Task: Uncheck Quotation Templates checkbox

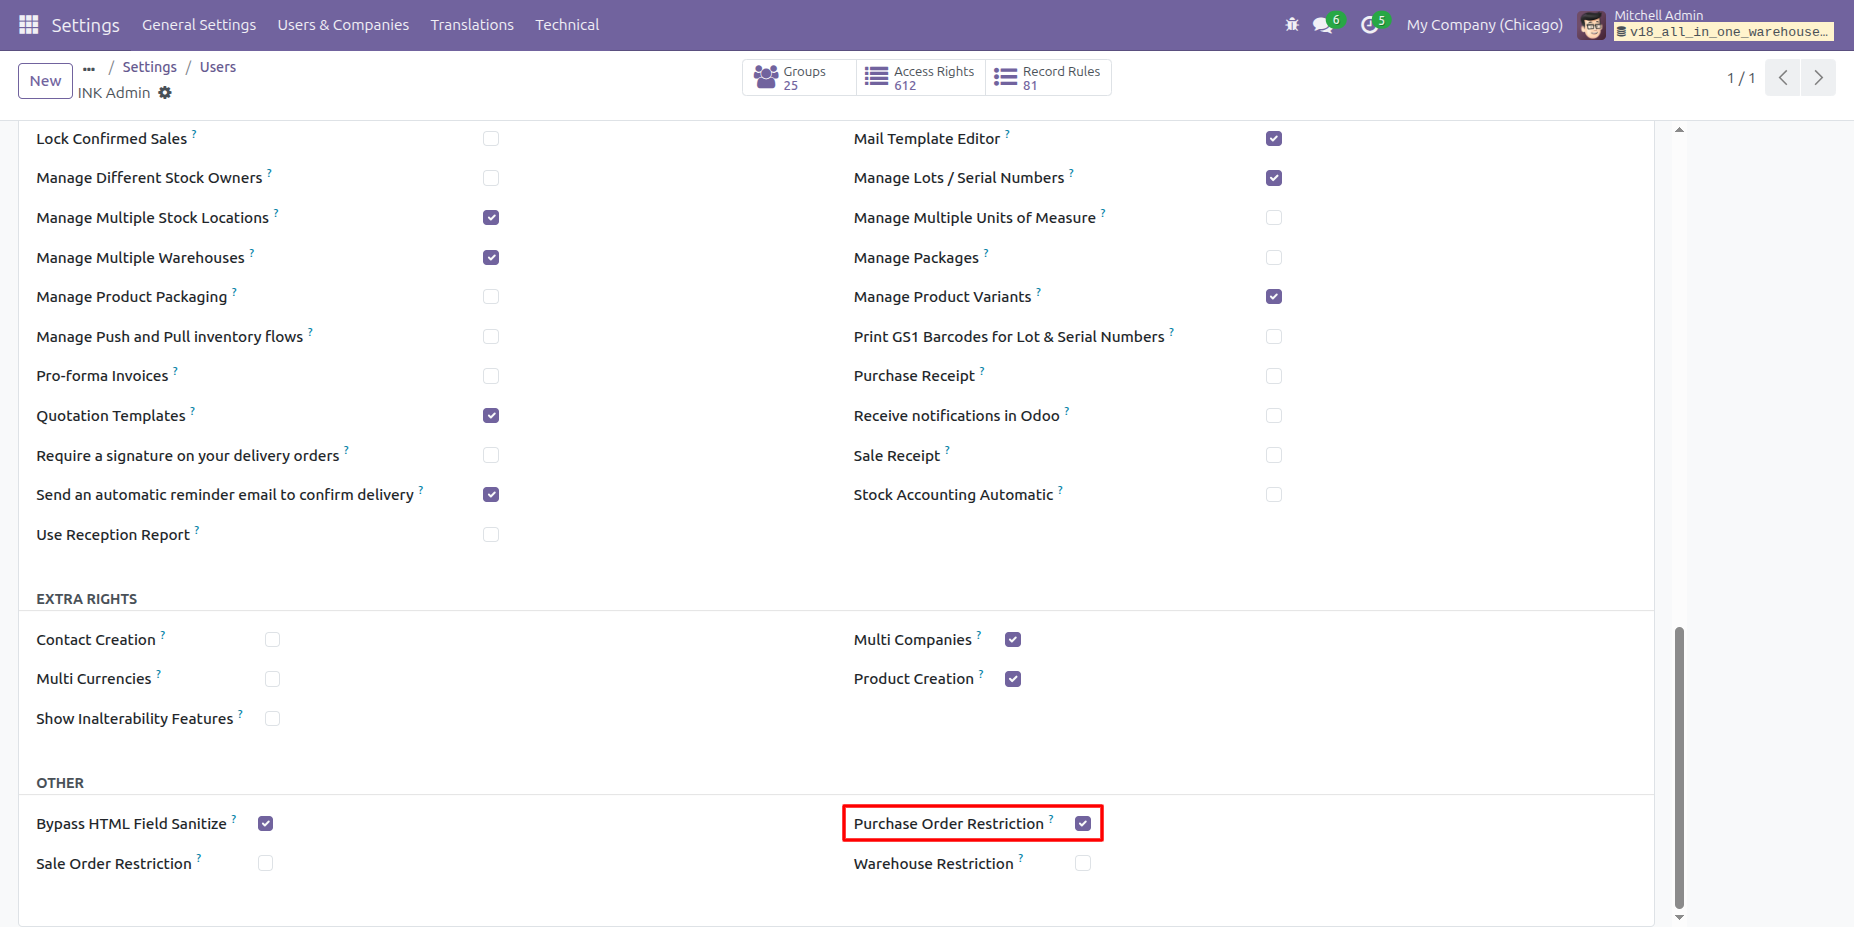Action: click(491, 415)
